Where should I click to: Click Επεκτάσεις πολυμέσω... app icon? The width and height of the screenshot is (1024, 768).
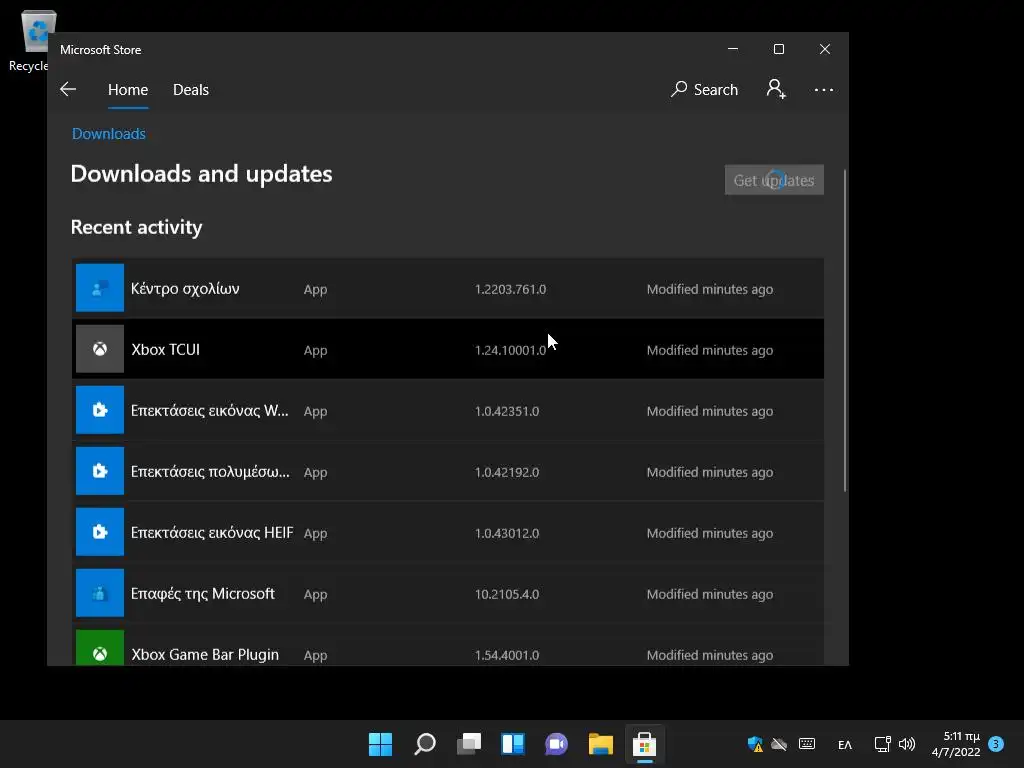[x=100, y=471]
